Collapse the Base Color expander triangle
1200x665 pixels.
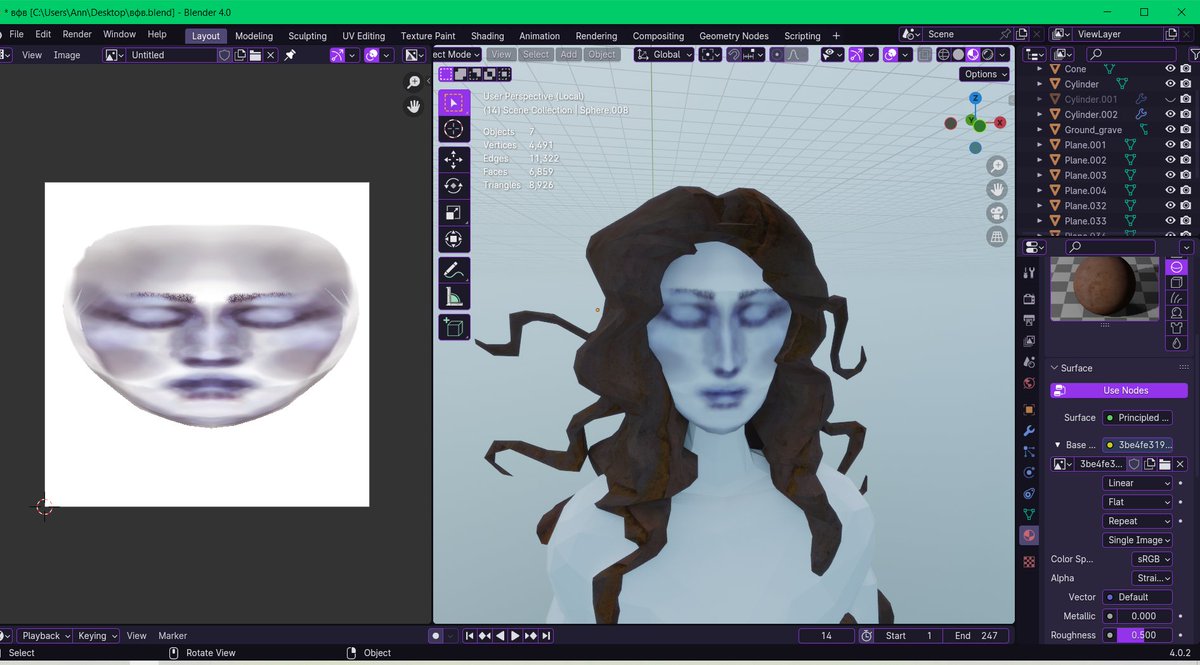coord(1058,445)
